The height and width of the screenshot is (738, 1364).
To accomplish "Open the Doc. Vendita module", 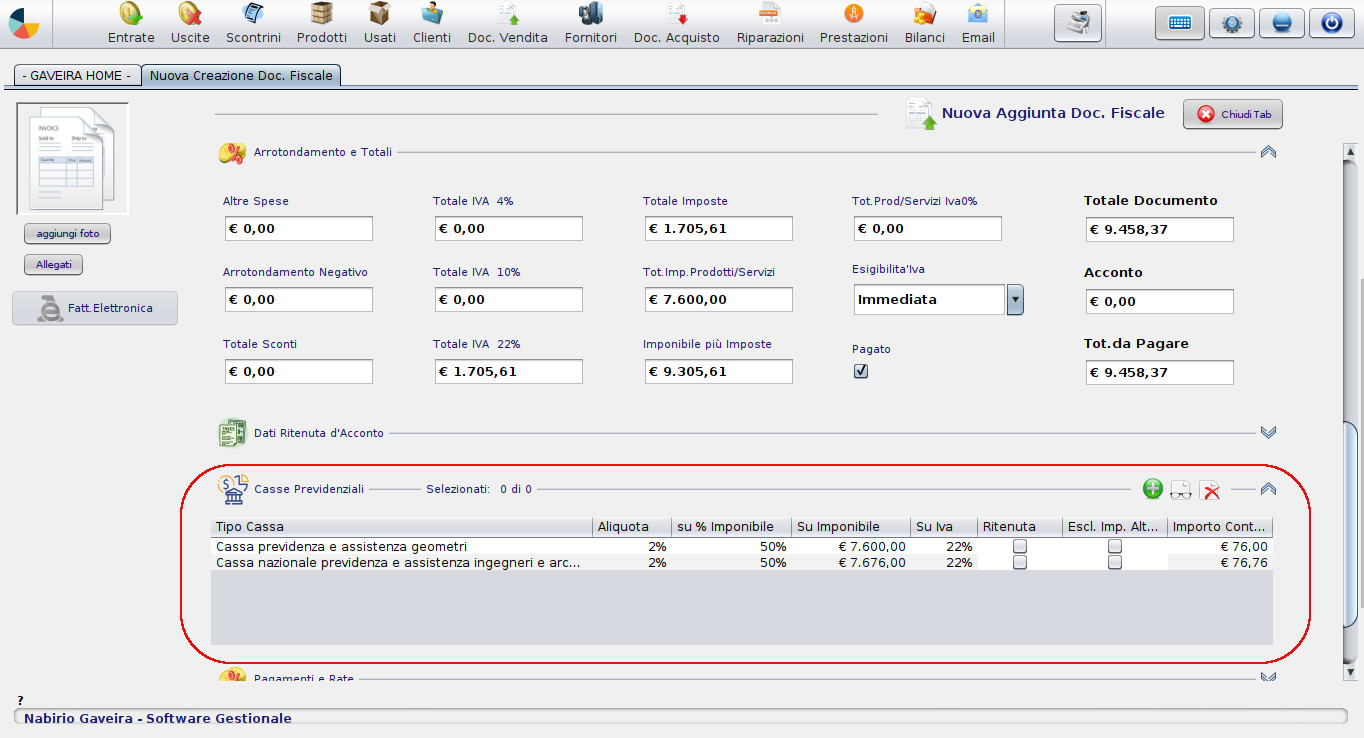I will [x=508, y=23].
